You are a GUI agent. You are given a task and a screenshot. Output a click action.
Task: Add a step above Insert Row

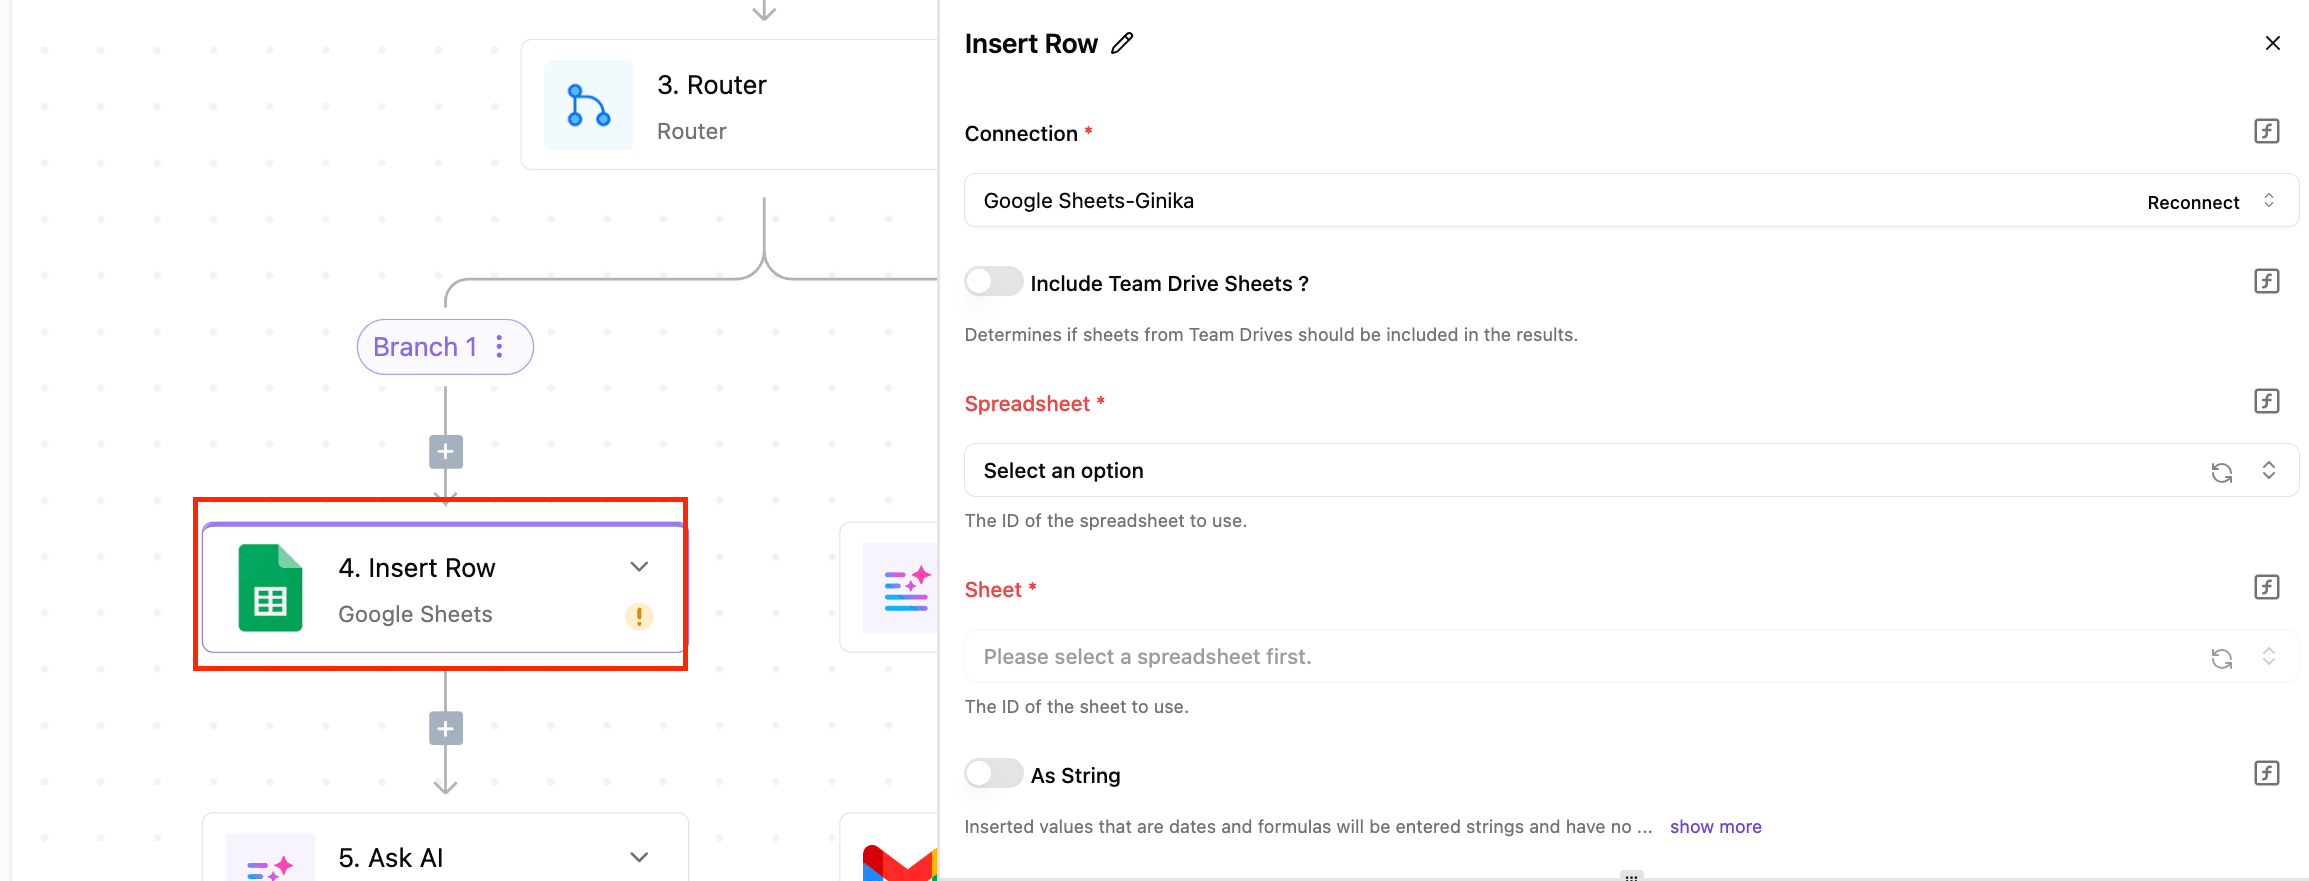point(446,452)
